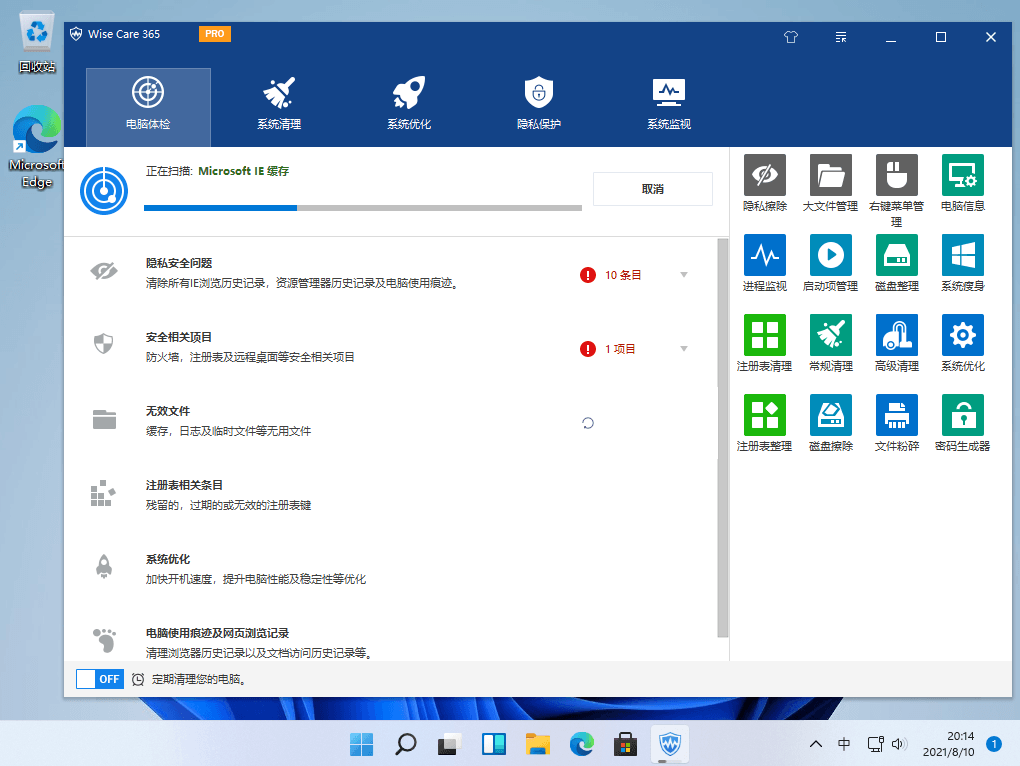Expand the 安全相关项目 results arrow
This screenshot has height=766, width=1020.
[684, 349]
